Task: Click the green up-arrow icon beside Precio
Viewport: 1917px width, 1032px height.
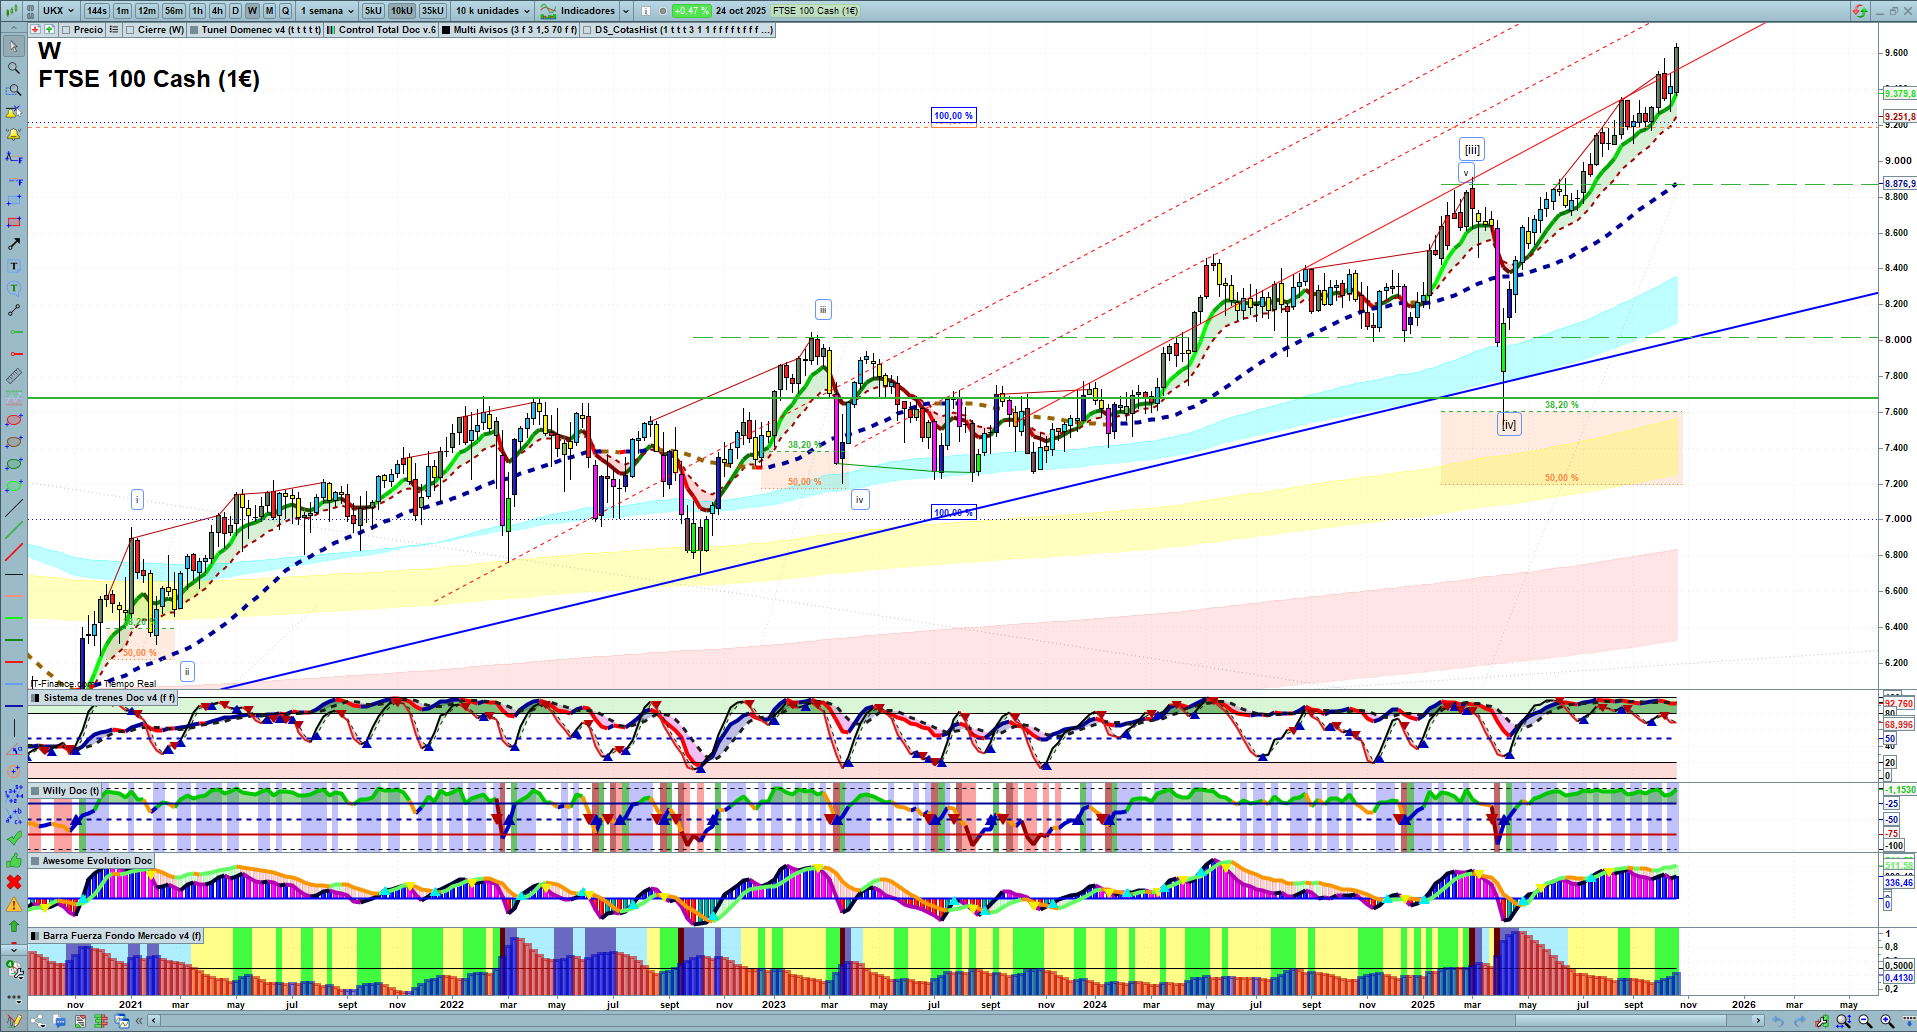Action: click(x=49, y=30)
